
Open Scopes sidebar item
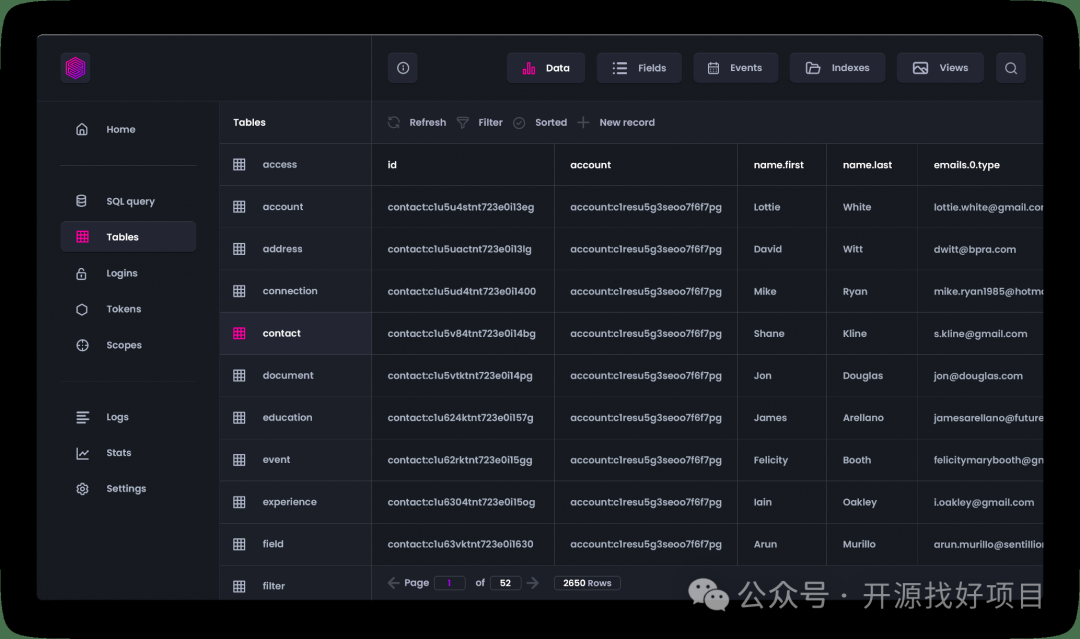tap(124, 345)
